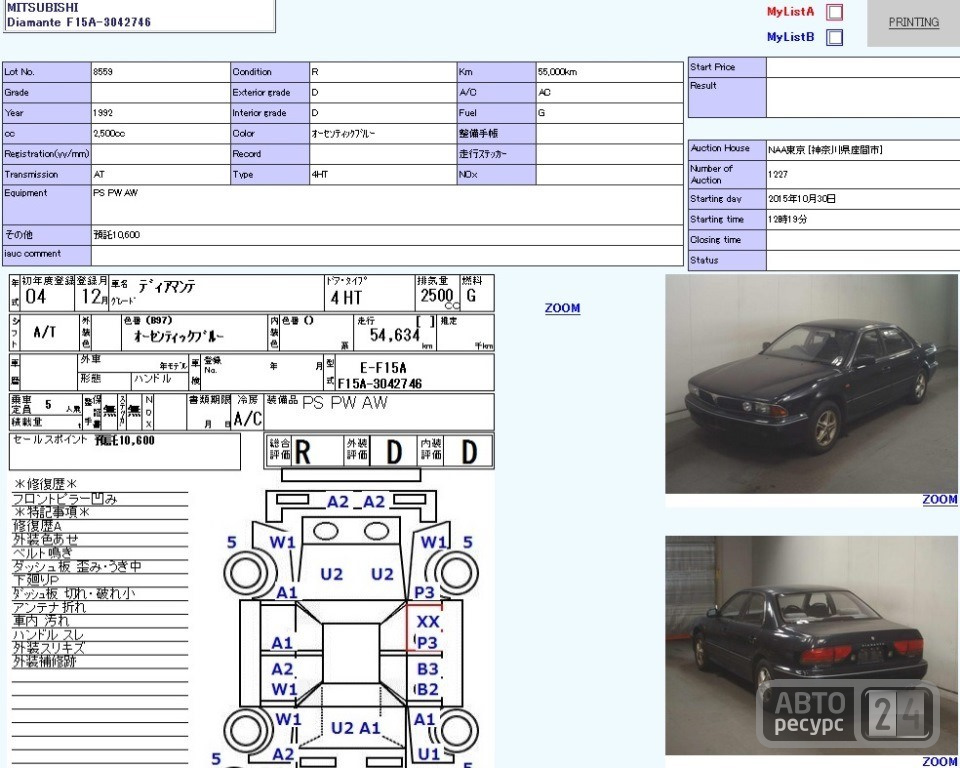Screen dimensions: 960x768
Task: Check the MyListB checkbox
Action: 834,37
